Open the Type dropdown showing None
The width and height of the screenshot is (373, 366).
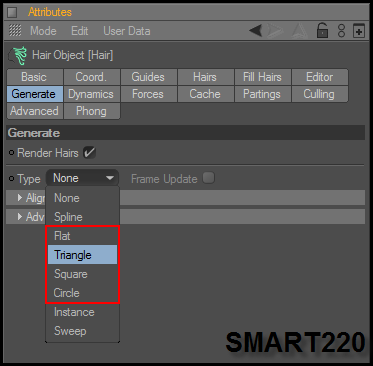pos(82,178)
